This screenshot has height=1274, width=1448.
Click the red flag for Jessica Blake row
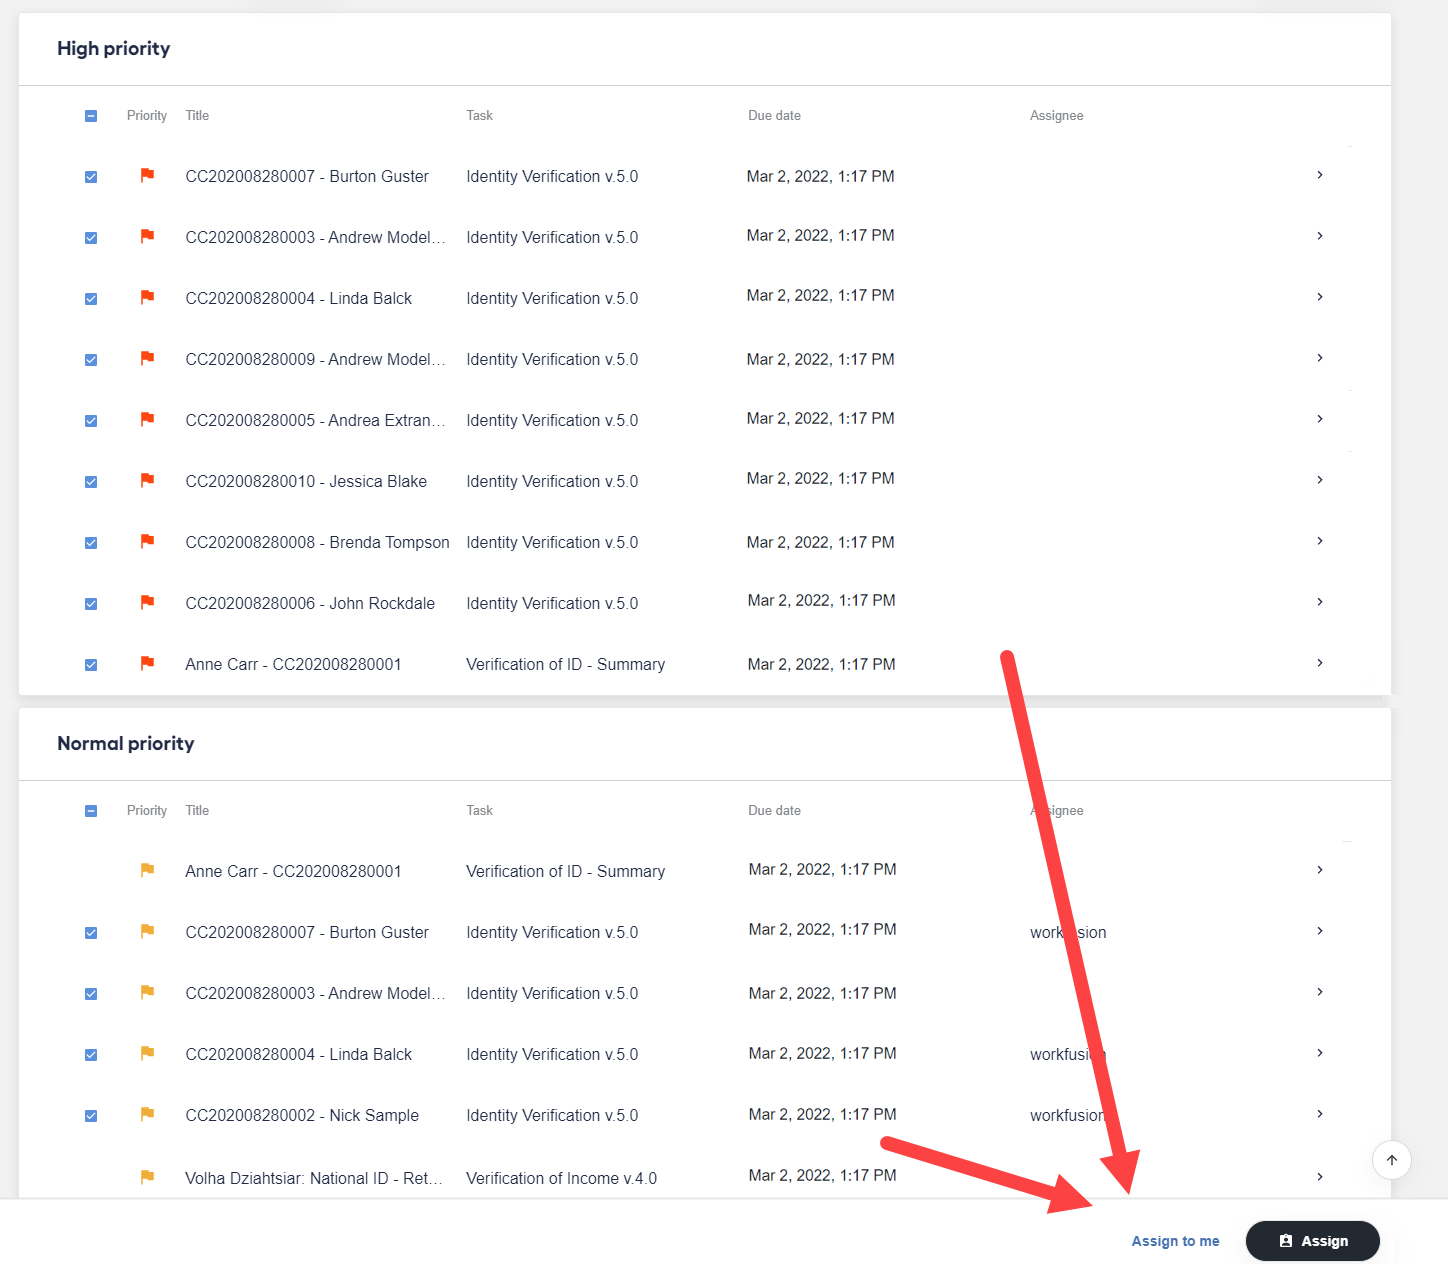[147, 480]
